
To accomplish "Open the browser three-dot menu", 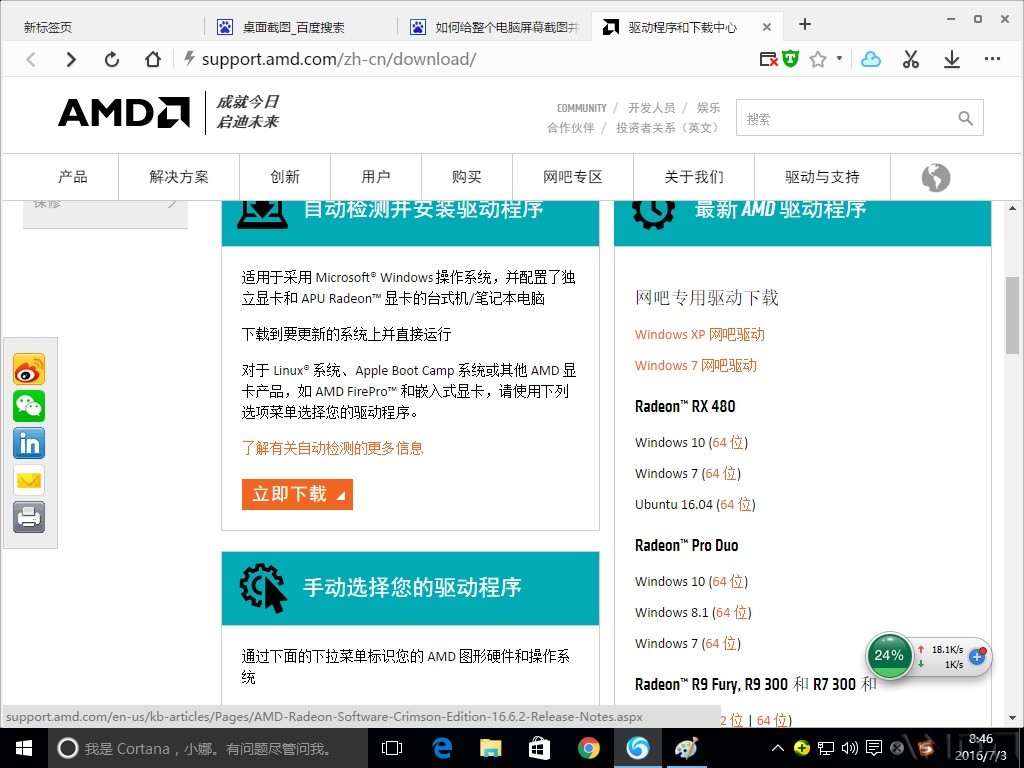I will pos(992,59).
